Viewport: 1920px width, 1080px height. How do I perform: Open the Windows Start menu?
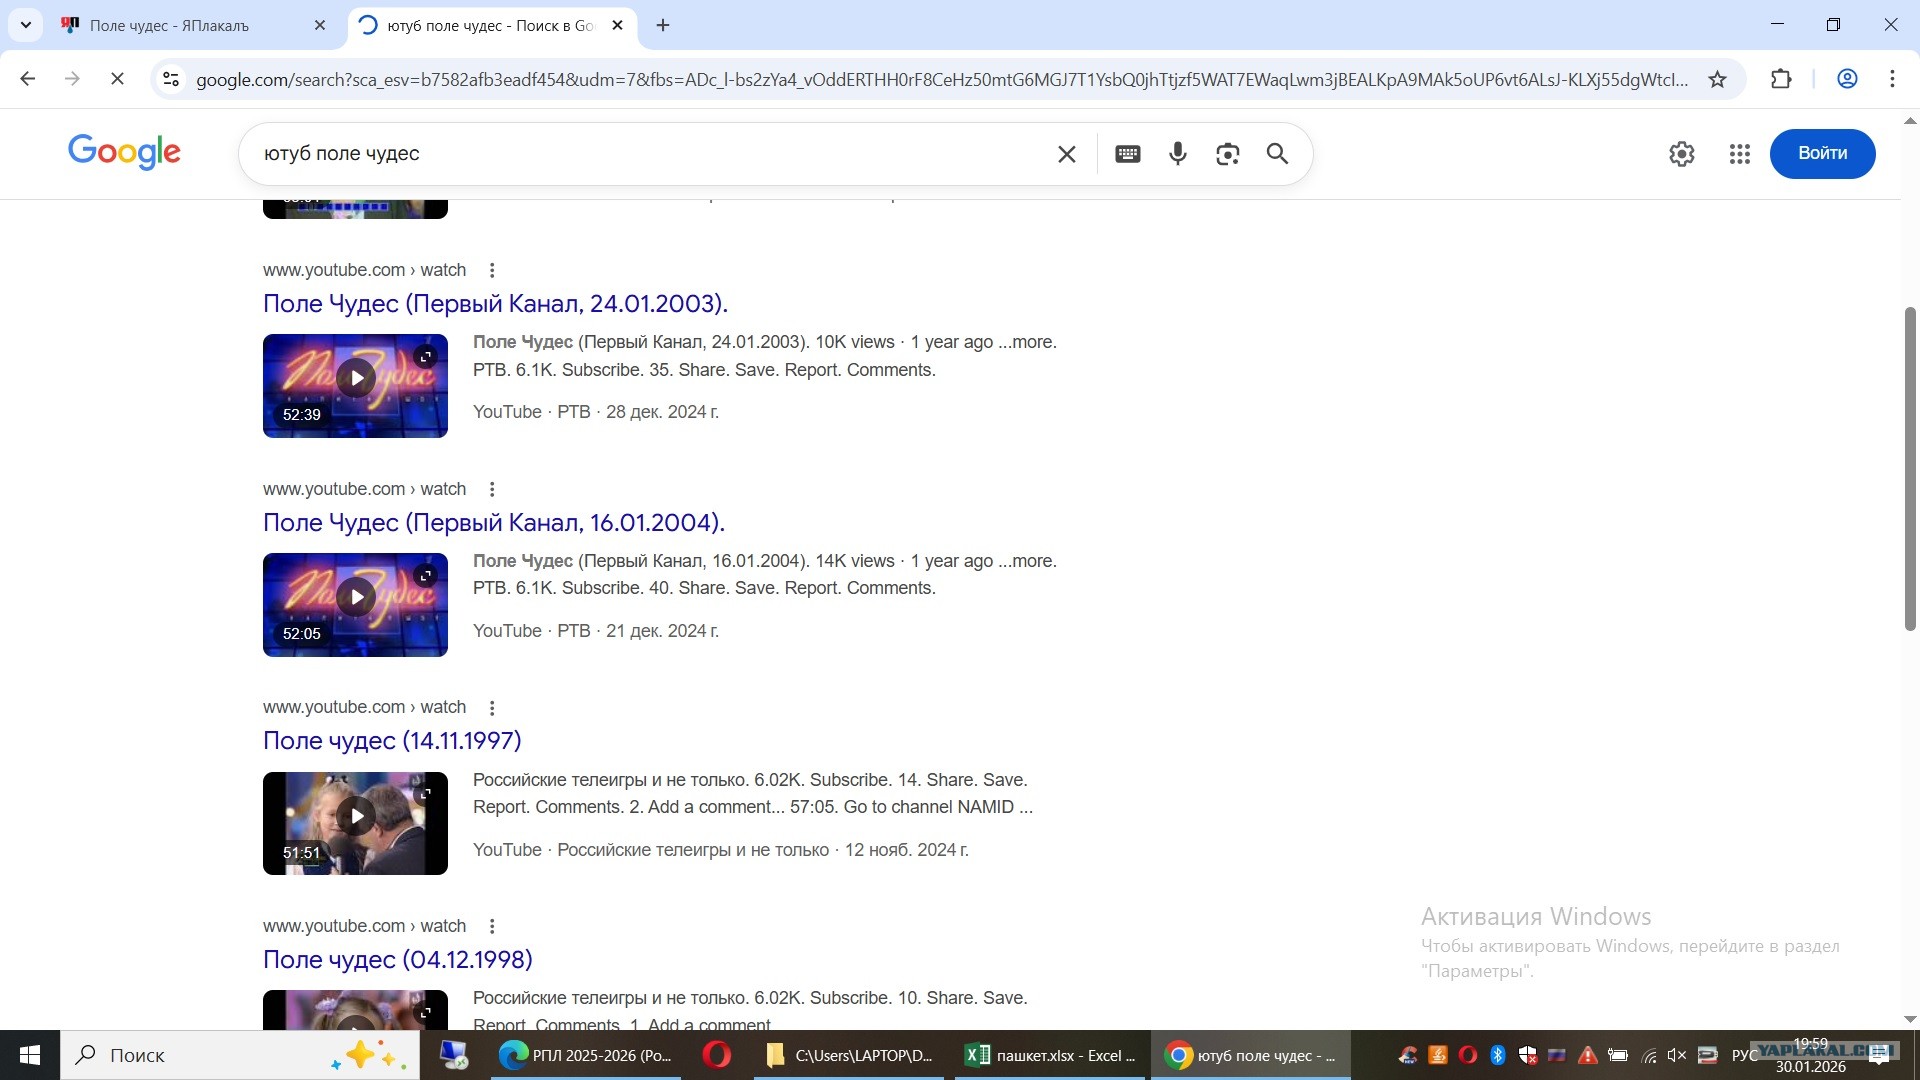[30, 1055]
